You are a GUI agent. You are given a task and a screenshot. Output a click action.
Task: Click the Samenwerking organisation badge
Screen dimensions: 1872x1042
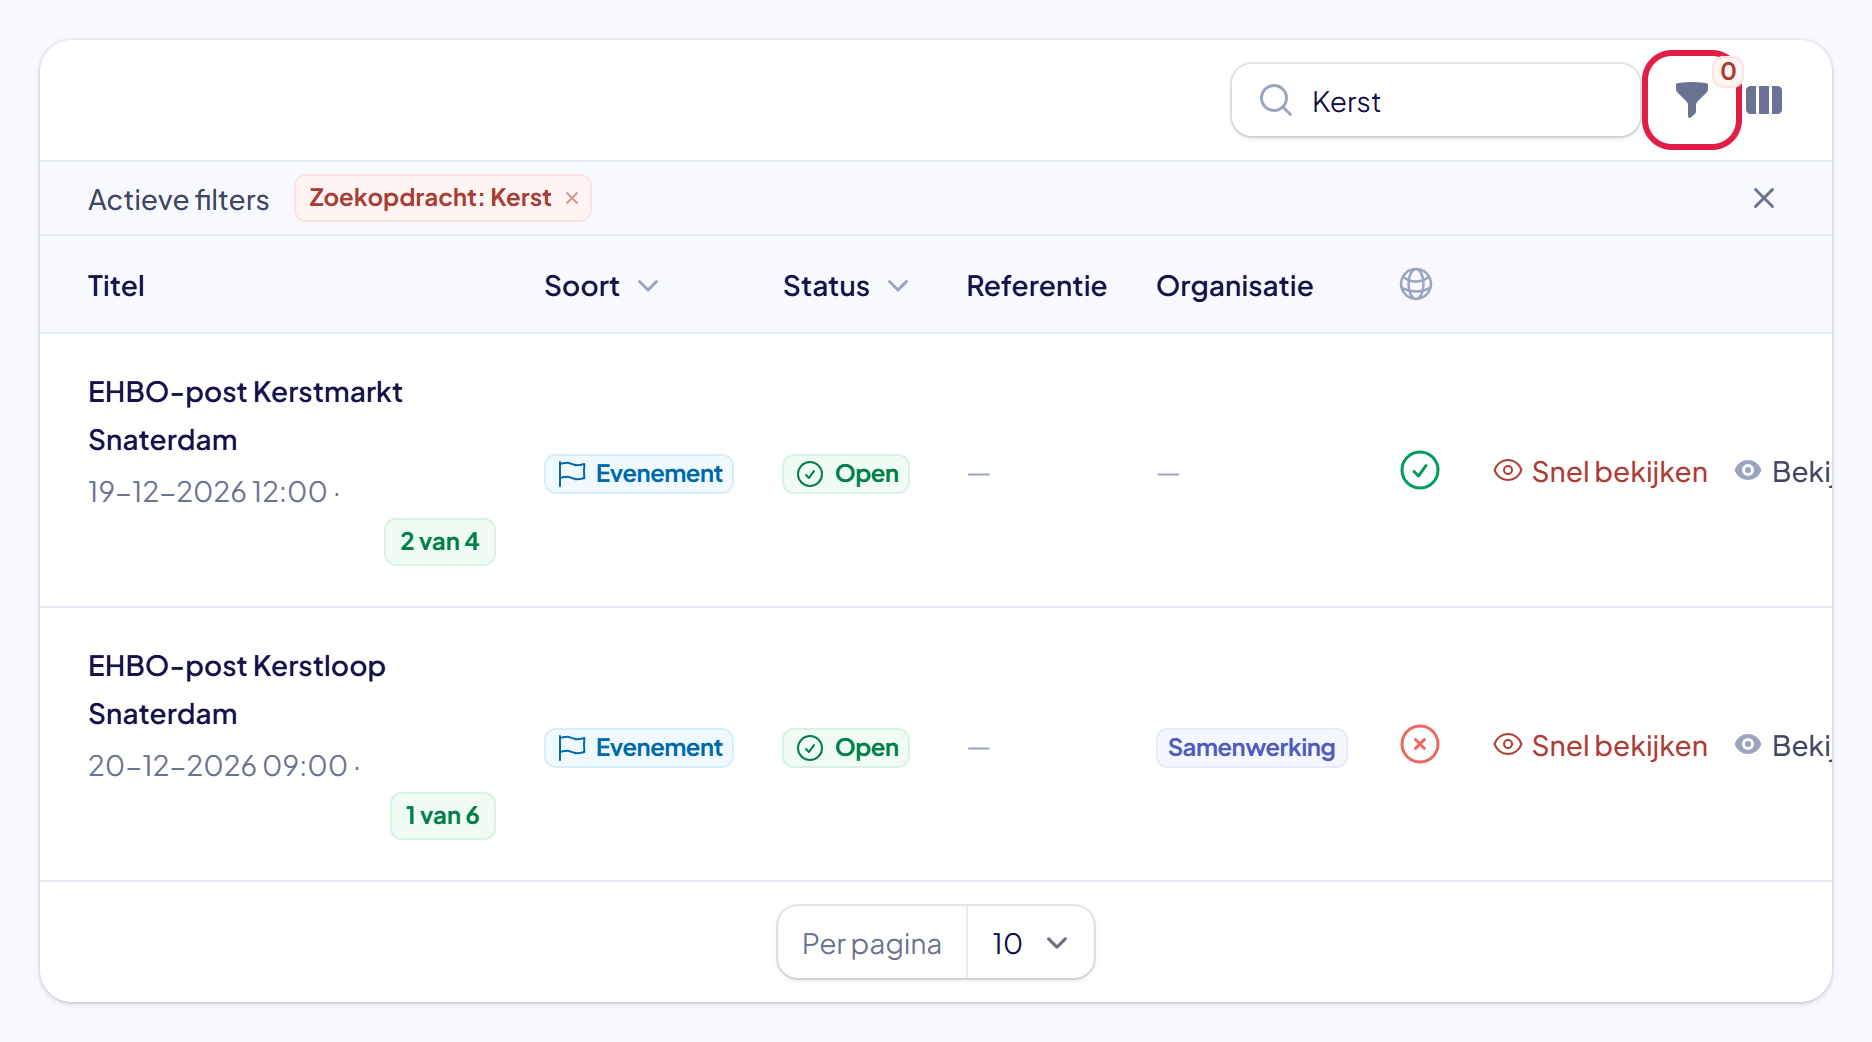pyautogui.click(x=1252, y=748)
